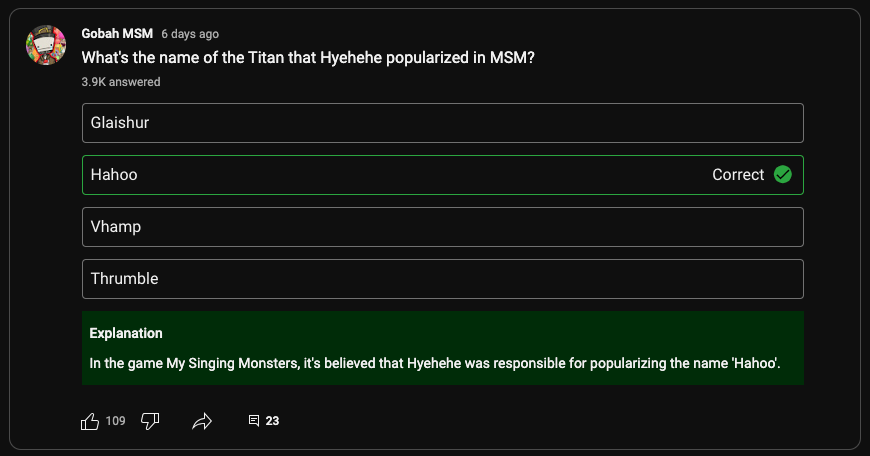Open the Gobah MSM channel avatar

pos(47,44)
